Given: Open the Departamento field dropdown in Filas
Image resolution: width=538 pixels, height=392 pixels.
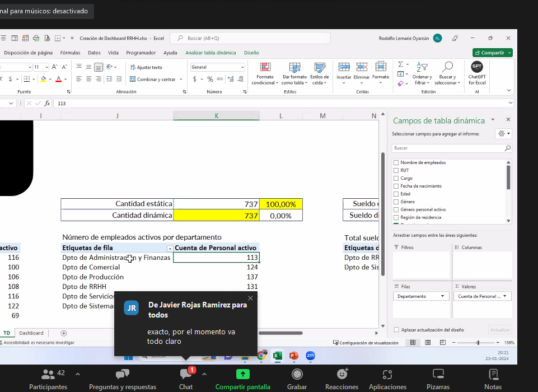Looking at the screenshot, I should coord(442,296).
